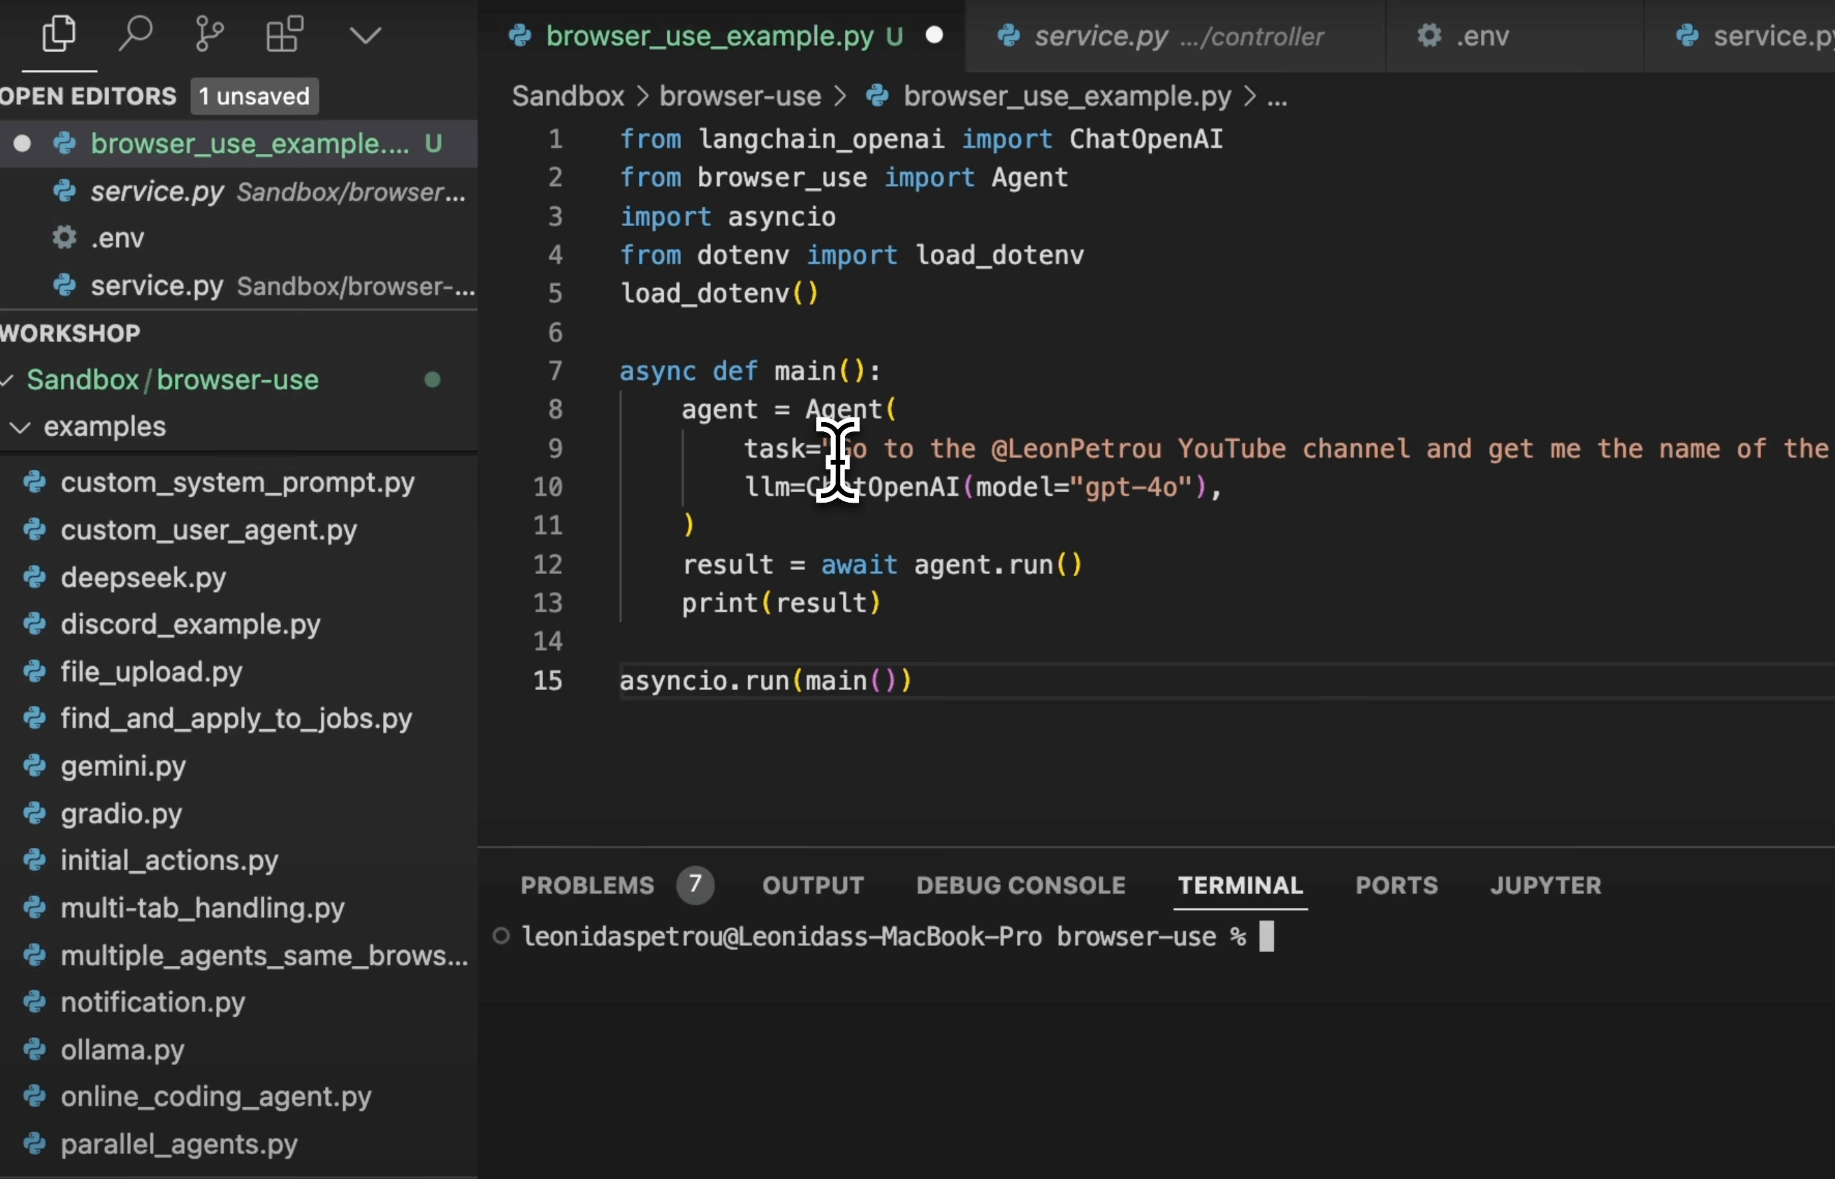
Task: Open PROBLEMS showing 7 issues
Action: [588, 884]
